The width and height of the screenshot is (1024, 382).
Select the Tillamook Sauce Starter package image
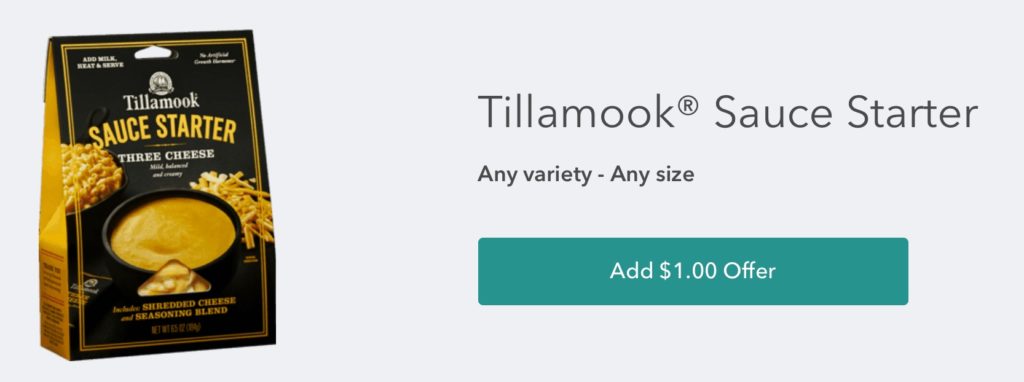tap(157, 194)
